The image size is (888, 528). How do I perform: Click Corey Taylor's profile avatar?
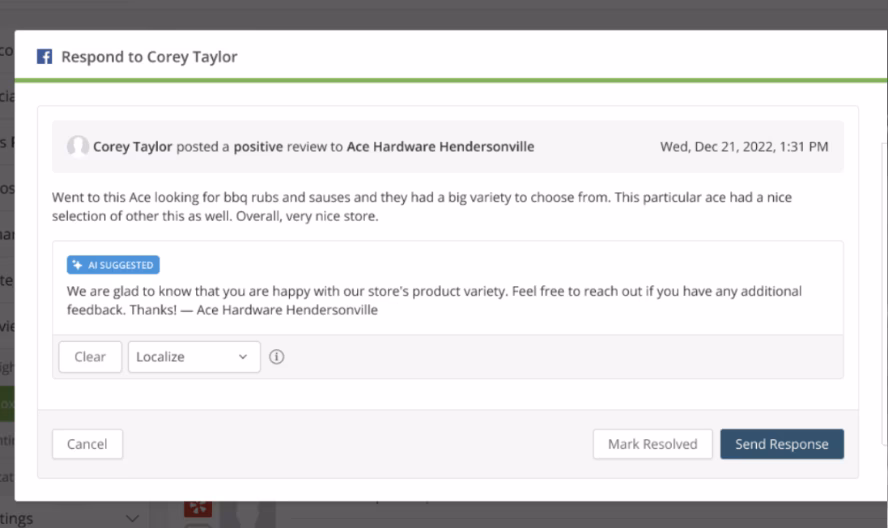[x=77, y=147]
